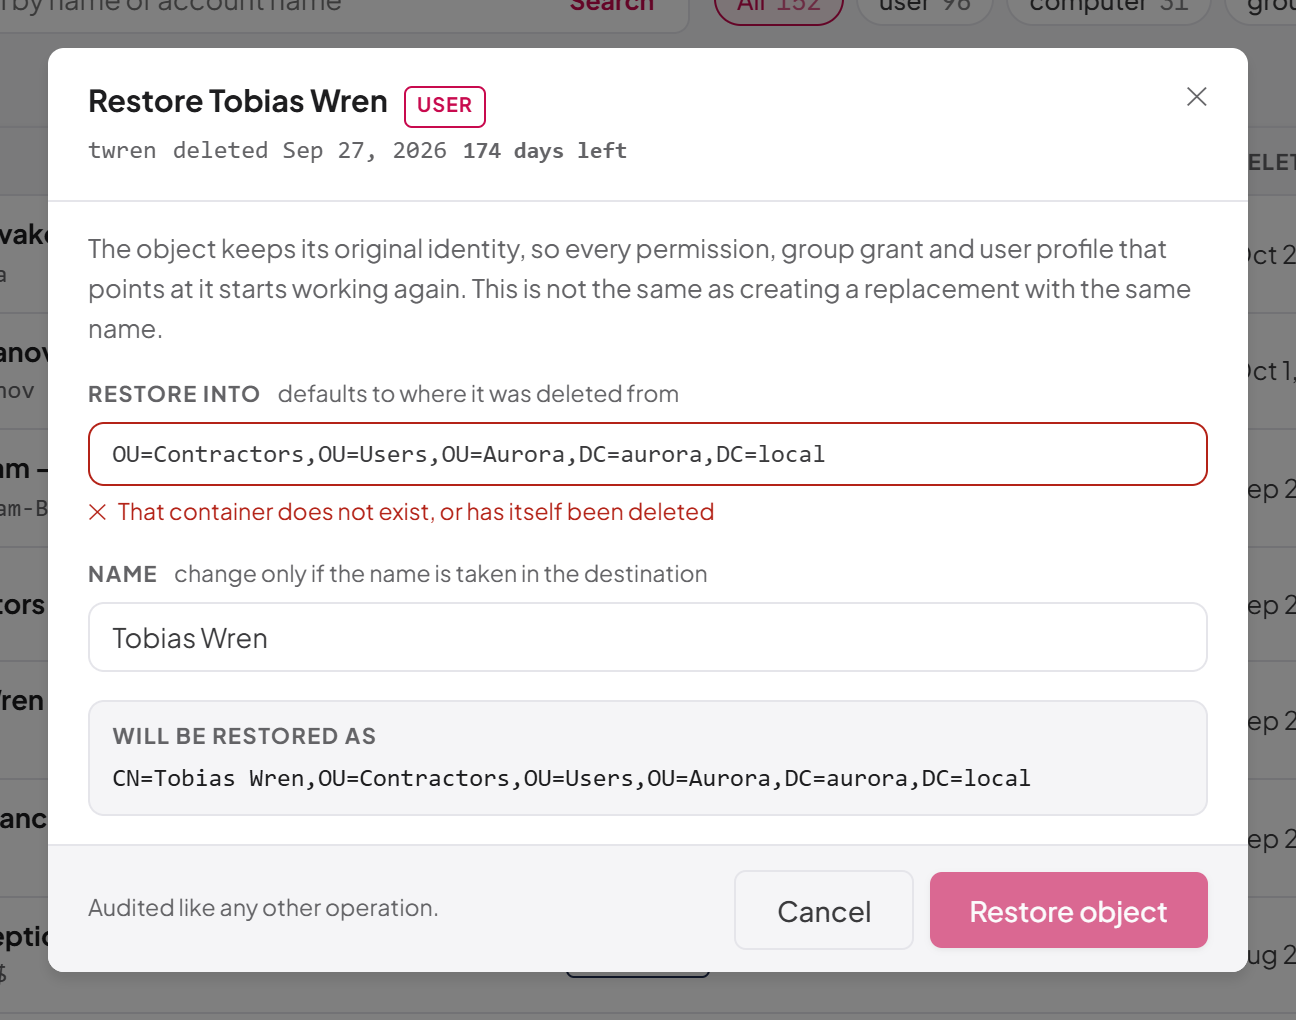
Task: Click the Restore object button
Action: pos(1069,910)
